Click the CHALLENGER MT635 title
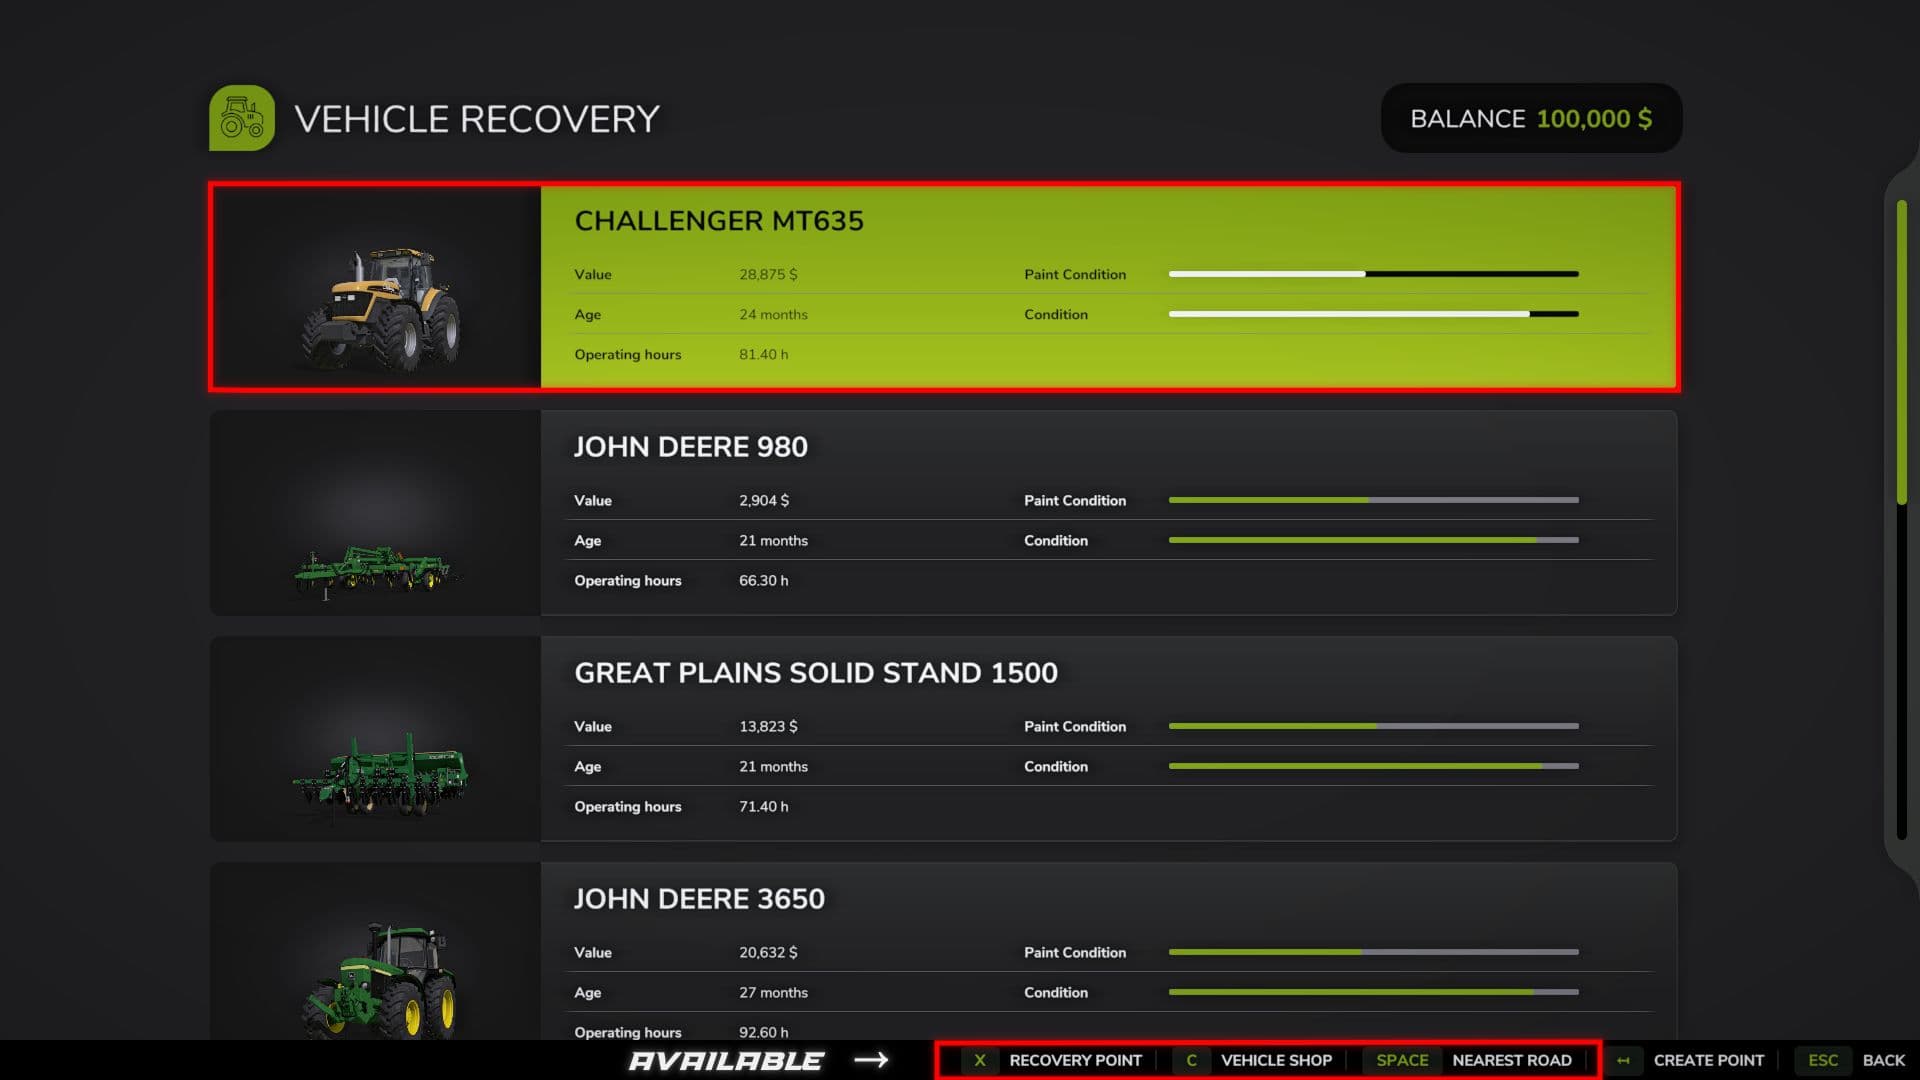Viewport: 1920px width, 1080px height. coord(719,221)
